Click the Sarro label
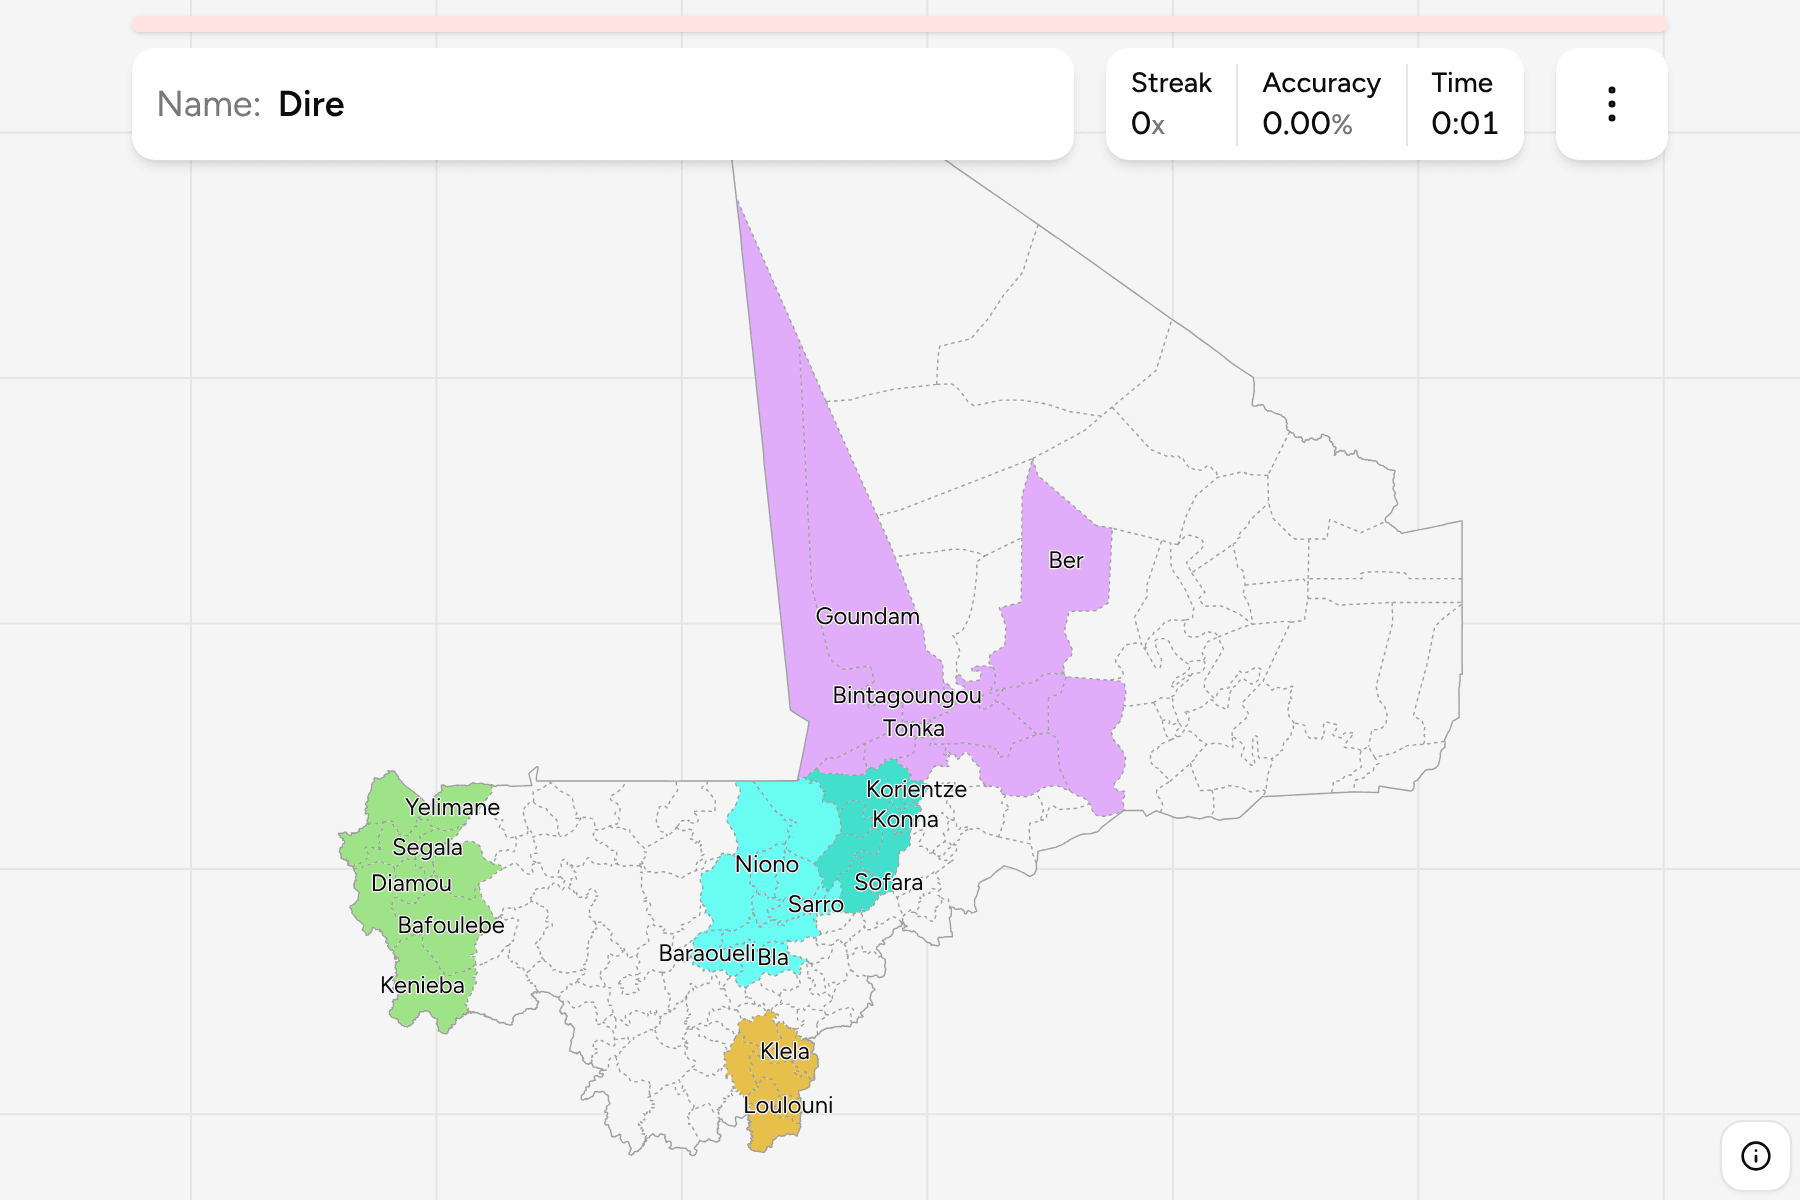 point(815,904)
